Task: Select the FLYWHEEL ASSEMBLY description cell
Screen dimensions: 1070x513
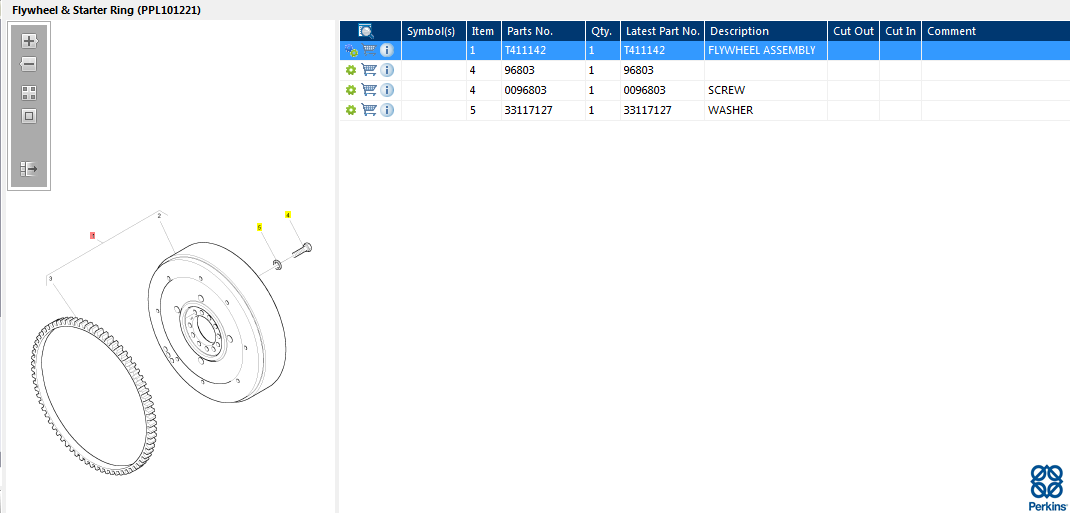Action: coord(766,50)
